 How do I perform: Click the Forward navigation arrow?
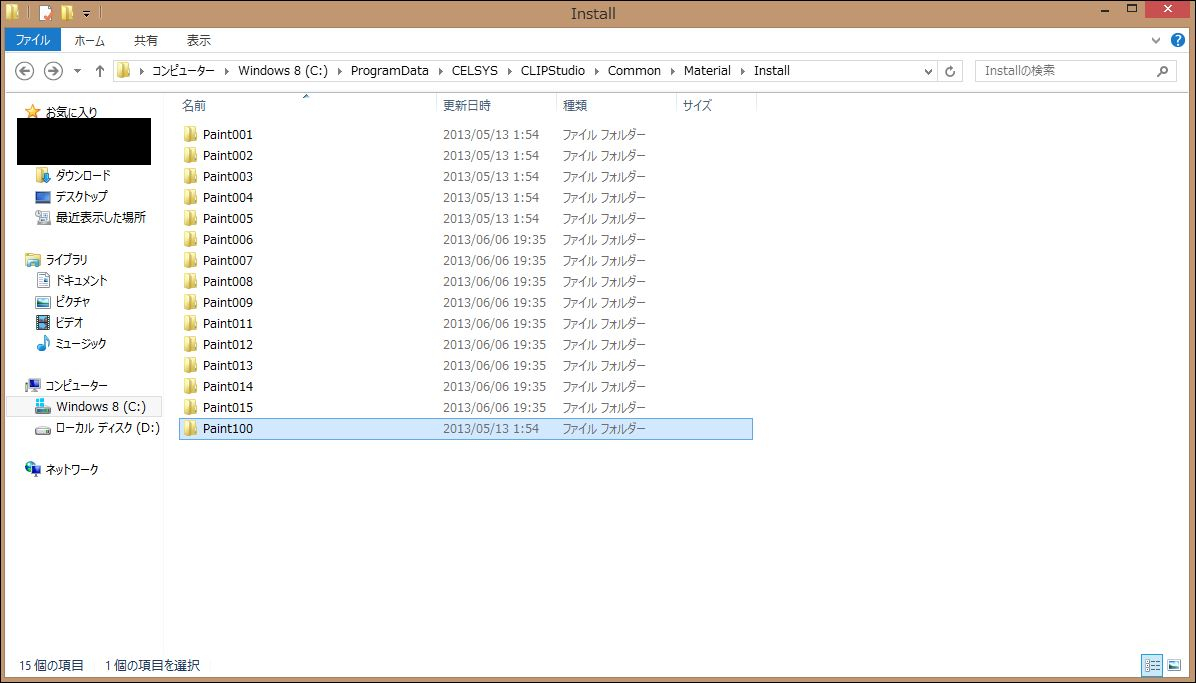pos(53,71)
